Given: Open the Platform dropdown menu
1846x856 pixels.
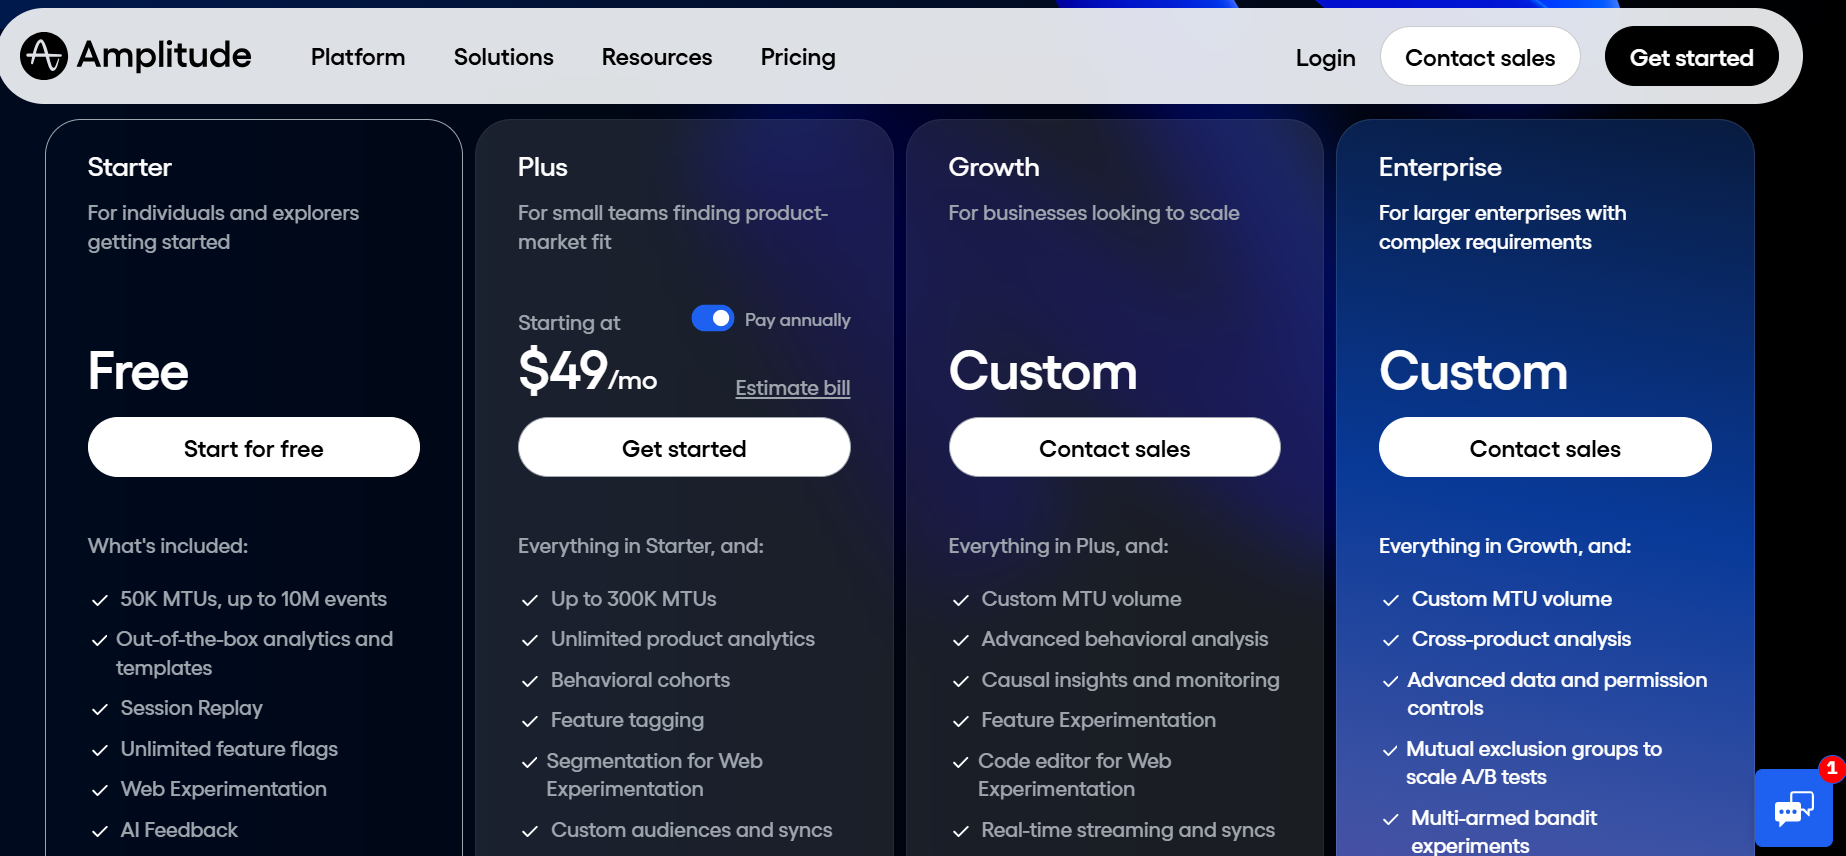Looking at the screenshot, I should pos(357,57).
